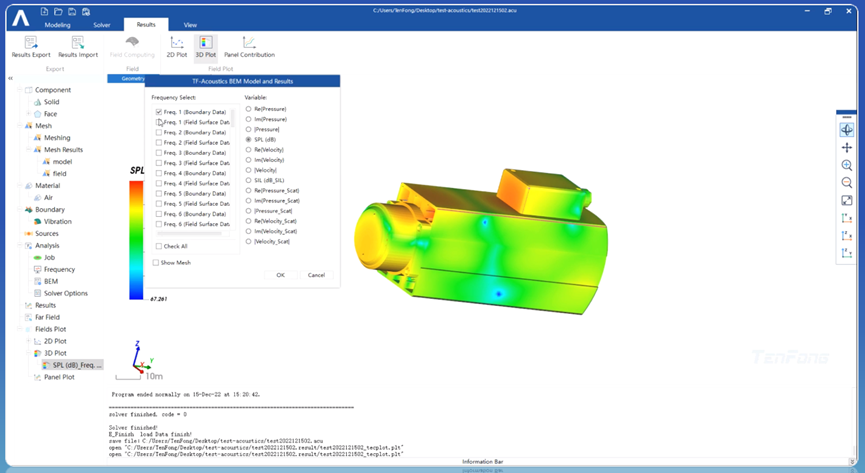
Task: Enable the Check All checkbox
Action: pos(159,246)
